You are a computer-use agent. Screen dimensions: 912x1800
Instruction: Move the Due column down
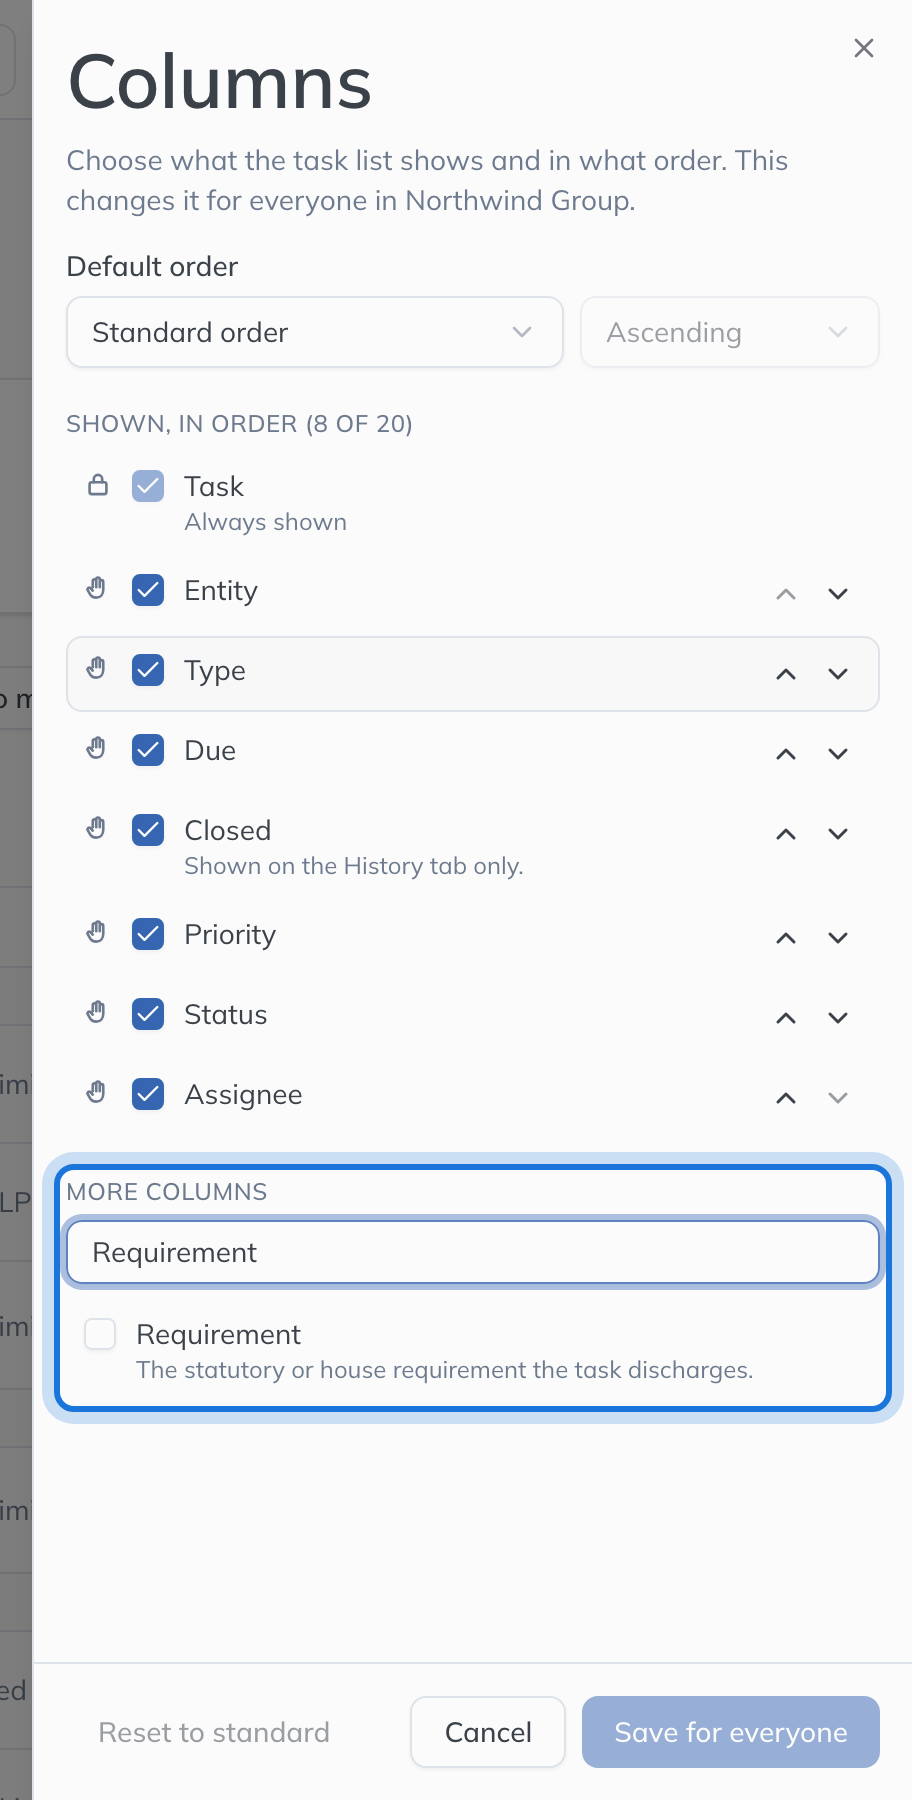point(838,754)
